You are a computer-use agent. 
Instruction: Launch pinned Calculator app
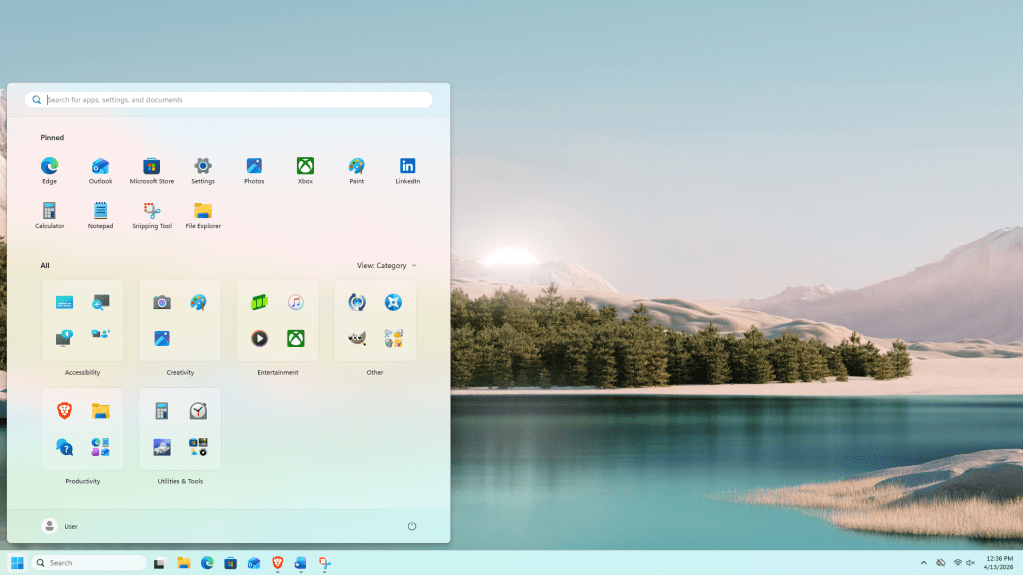pyautogui.click(x=50, y=215)
